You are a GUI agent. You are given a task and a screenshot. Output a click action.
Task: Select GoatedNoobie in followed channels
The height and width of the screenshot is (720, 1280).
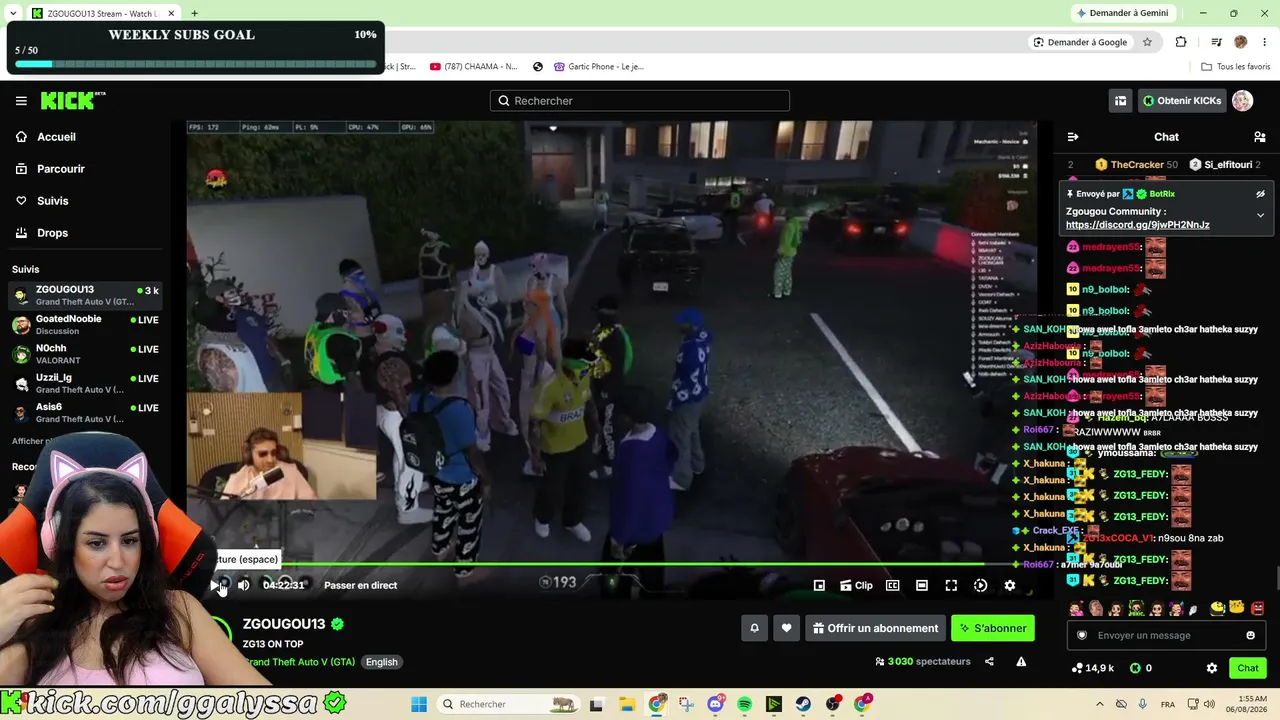click(85, 325)
